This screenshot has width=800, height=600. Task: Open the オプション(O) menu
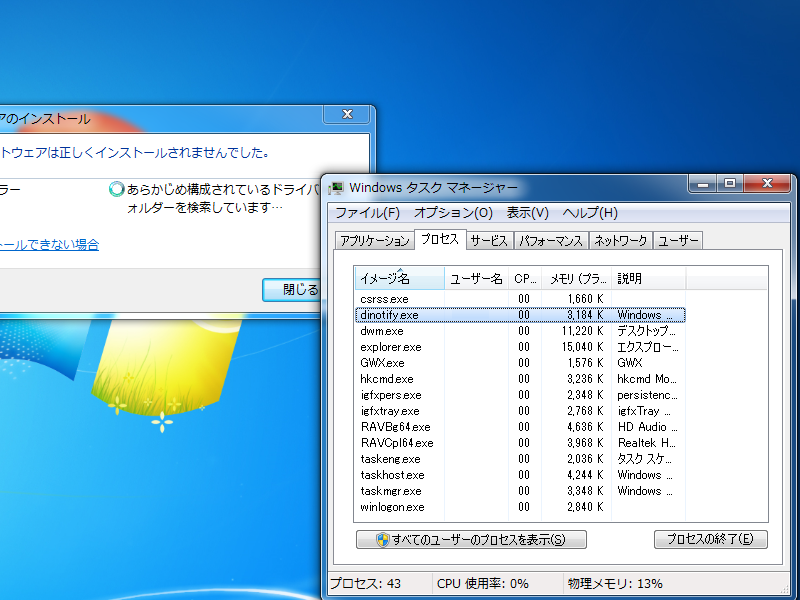[453, 213]
